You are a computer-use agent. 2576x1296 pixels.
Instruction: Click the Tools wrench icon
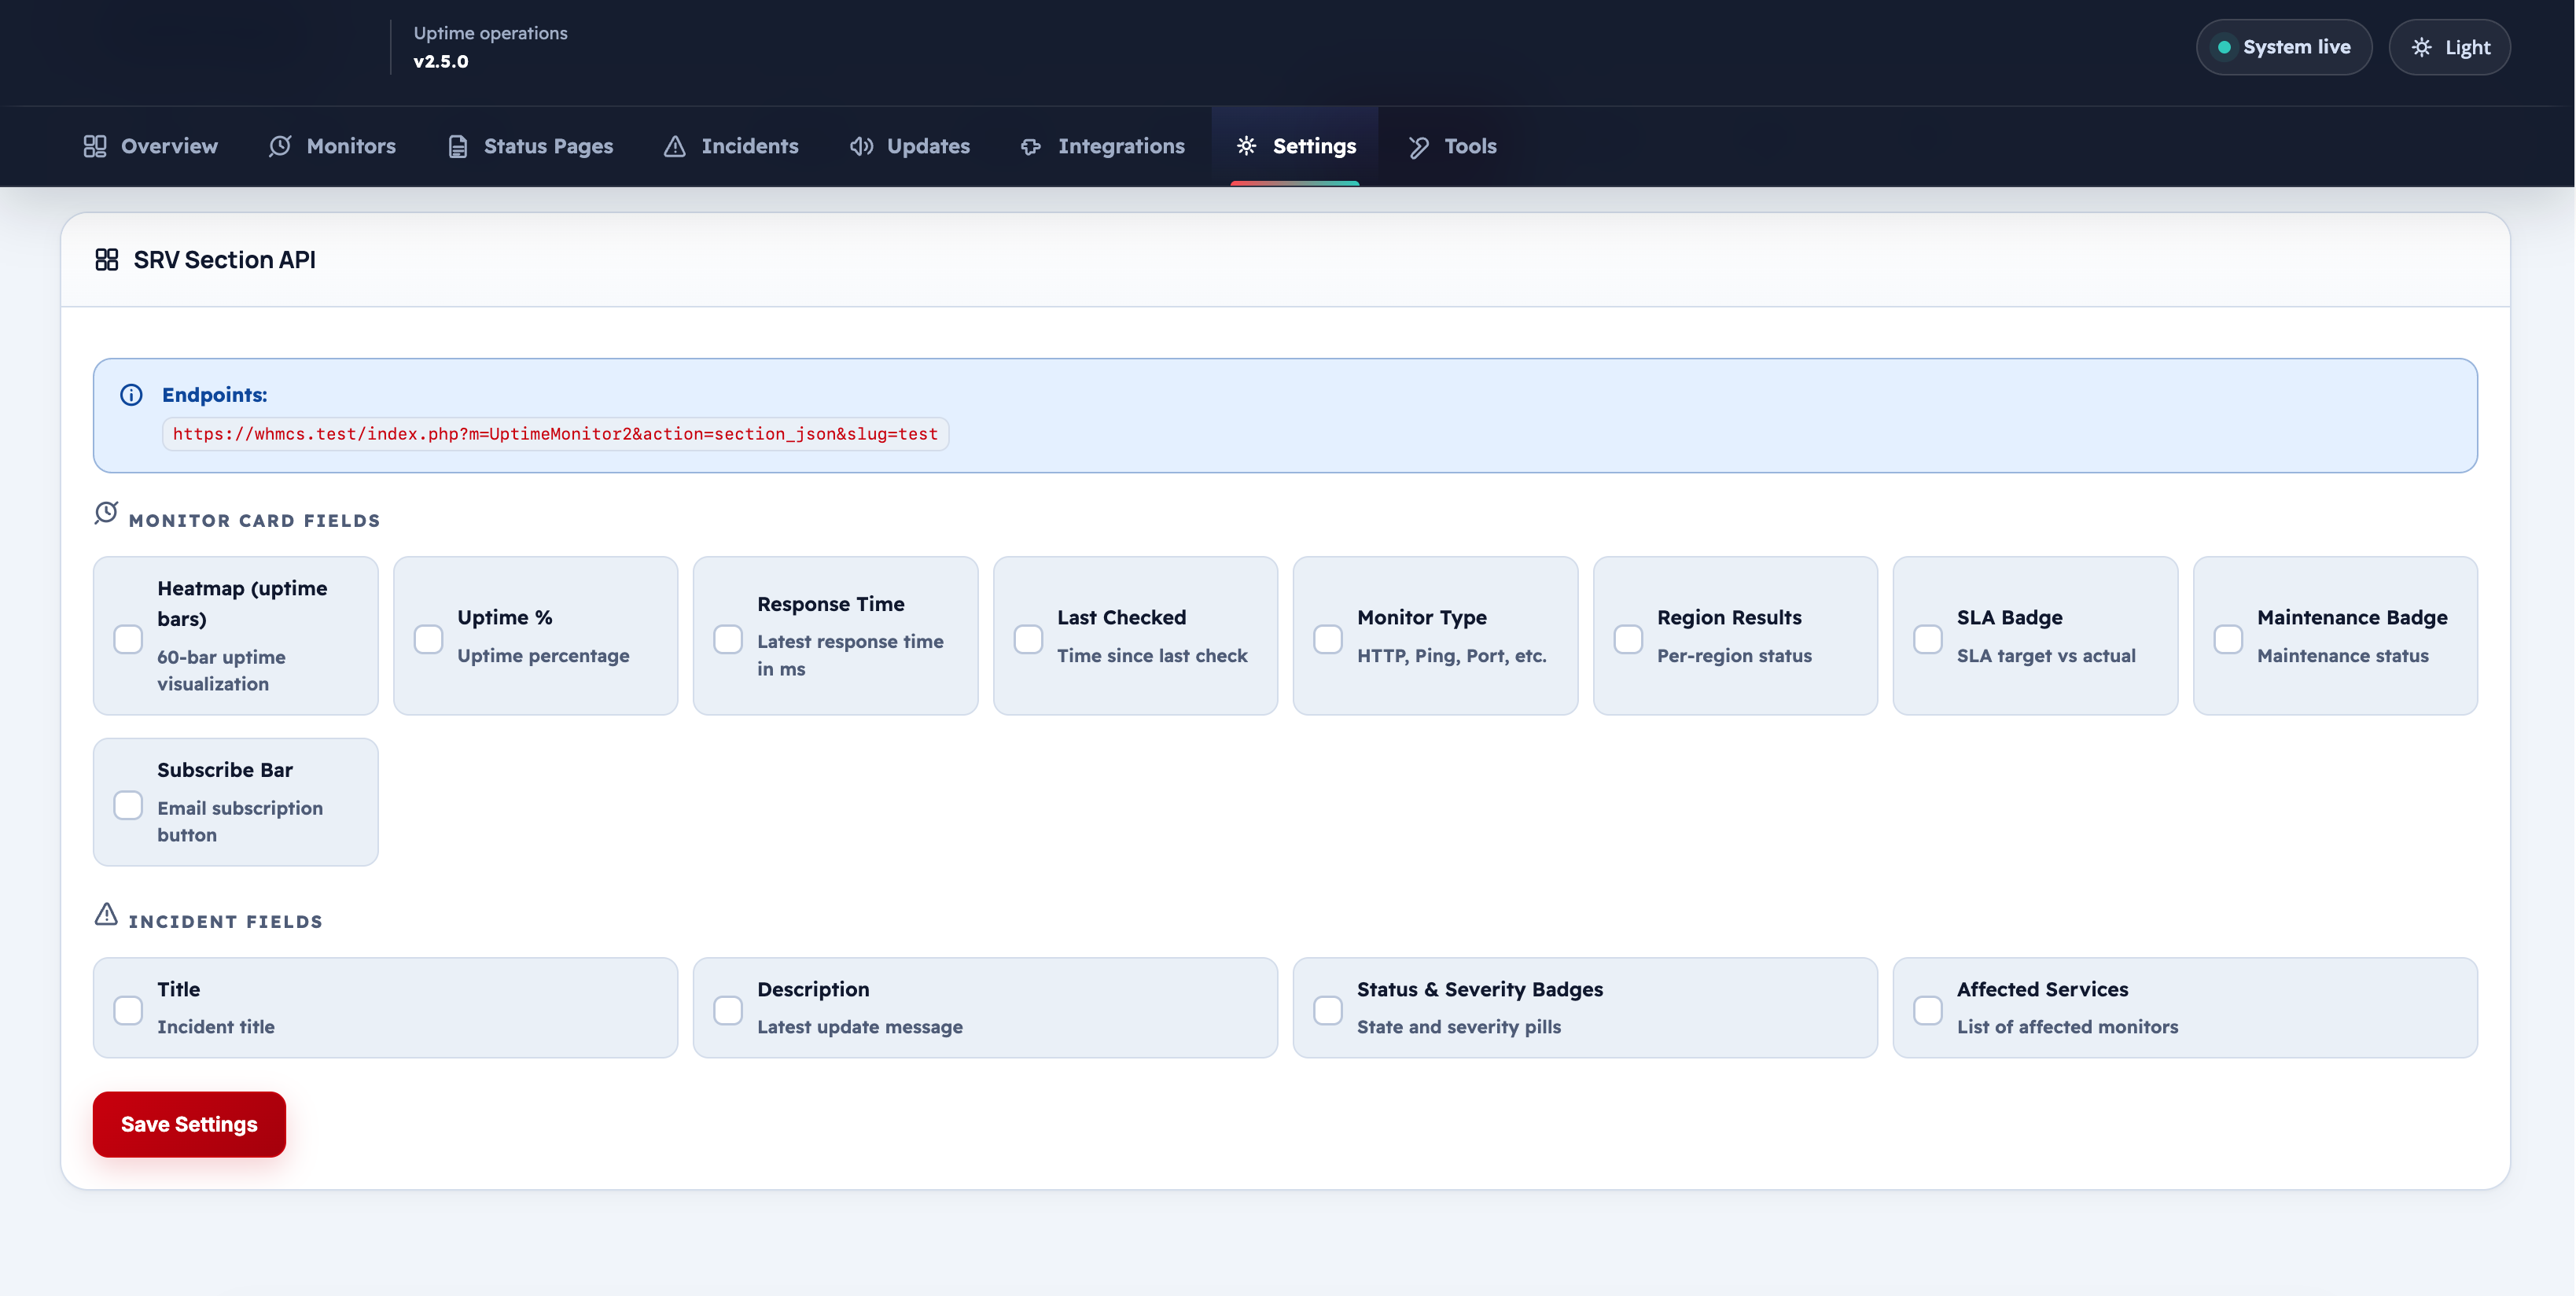[x=1418, y=147]
